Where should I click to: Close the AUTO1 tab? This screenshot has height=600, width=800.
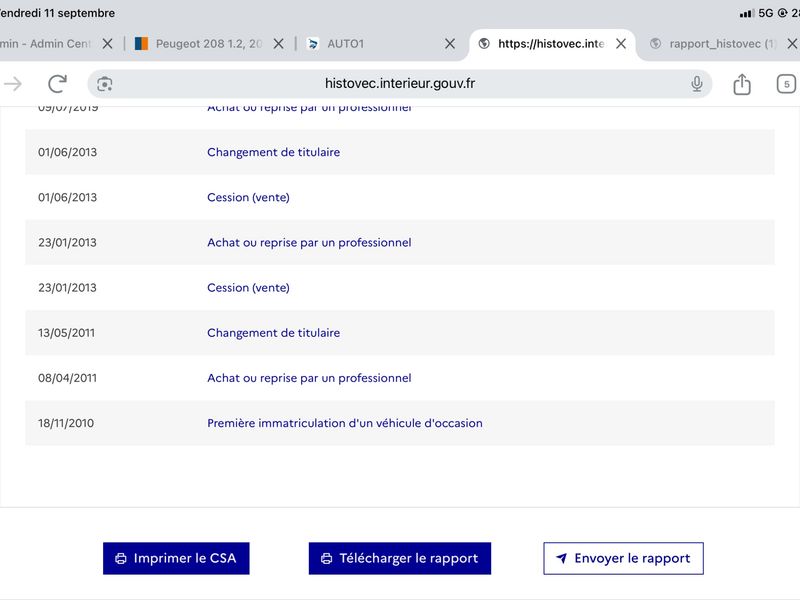point(449,44)
